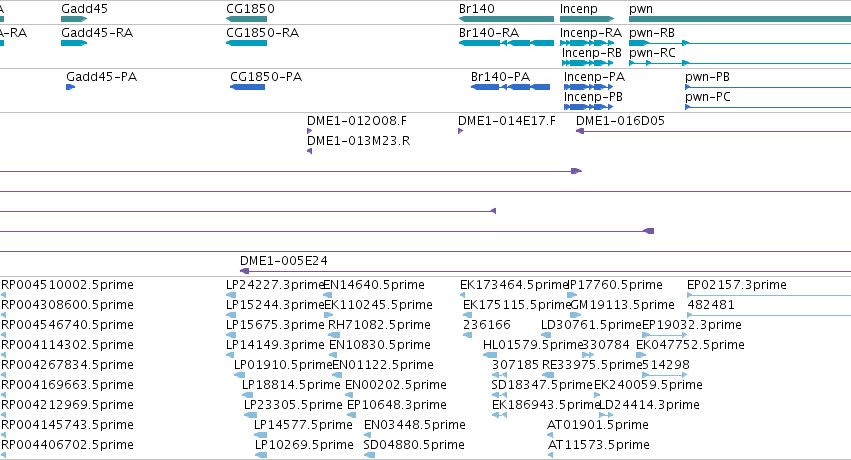Select the EN14640.5prime EST label
This screenshot has width=851, height=460.
pyautogui.click(x=374, y=285)
